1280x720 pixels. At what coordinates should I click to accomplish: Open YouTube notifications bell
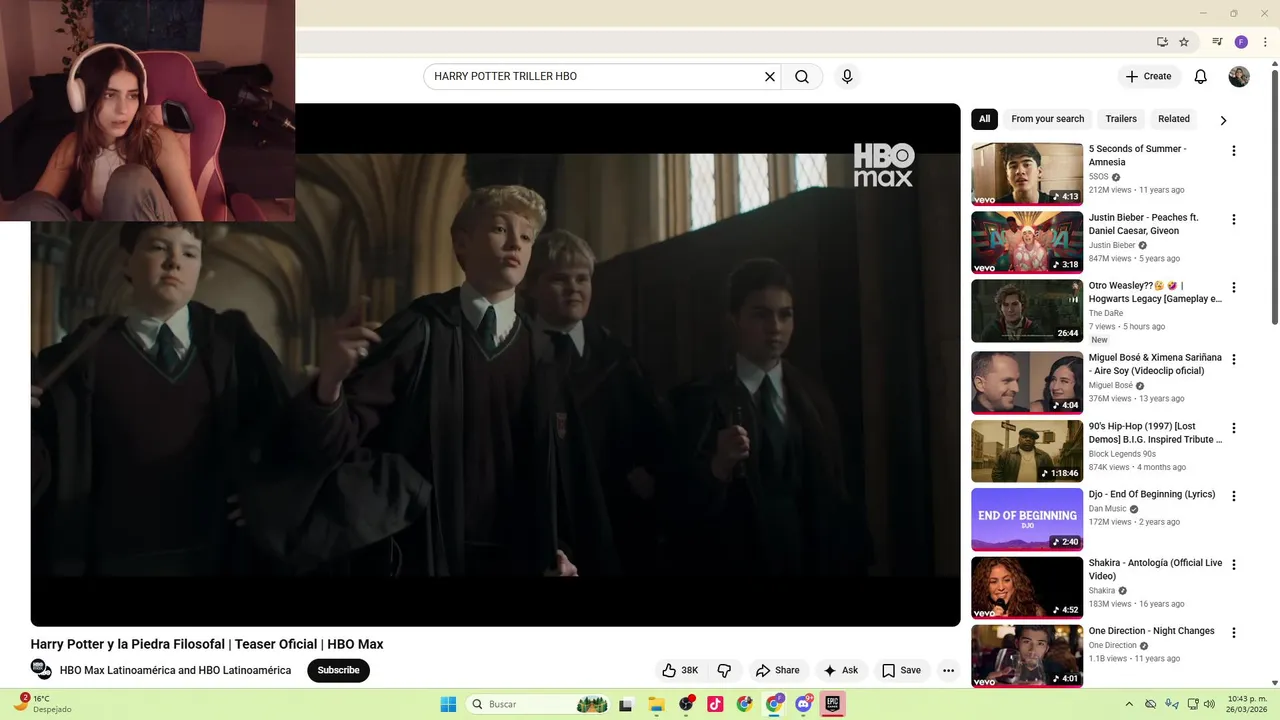click(x=1201, y=76)
